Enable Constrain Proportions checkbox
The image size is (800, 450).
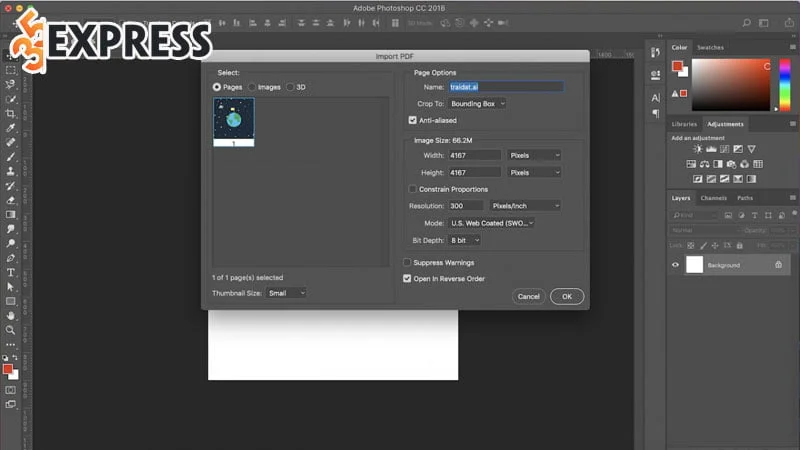412,189
